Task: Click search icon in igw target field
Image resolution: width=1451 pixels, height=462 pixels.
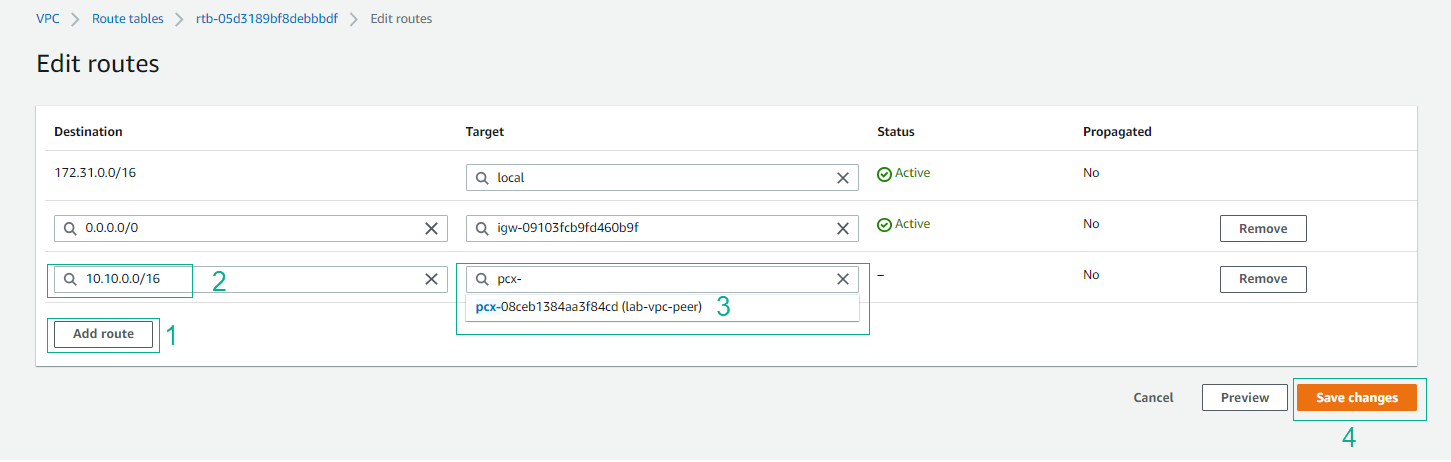Action: pyautogui.click(x=483, y=228)
